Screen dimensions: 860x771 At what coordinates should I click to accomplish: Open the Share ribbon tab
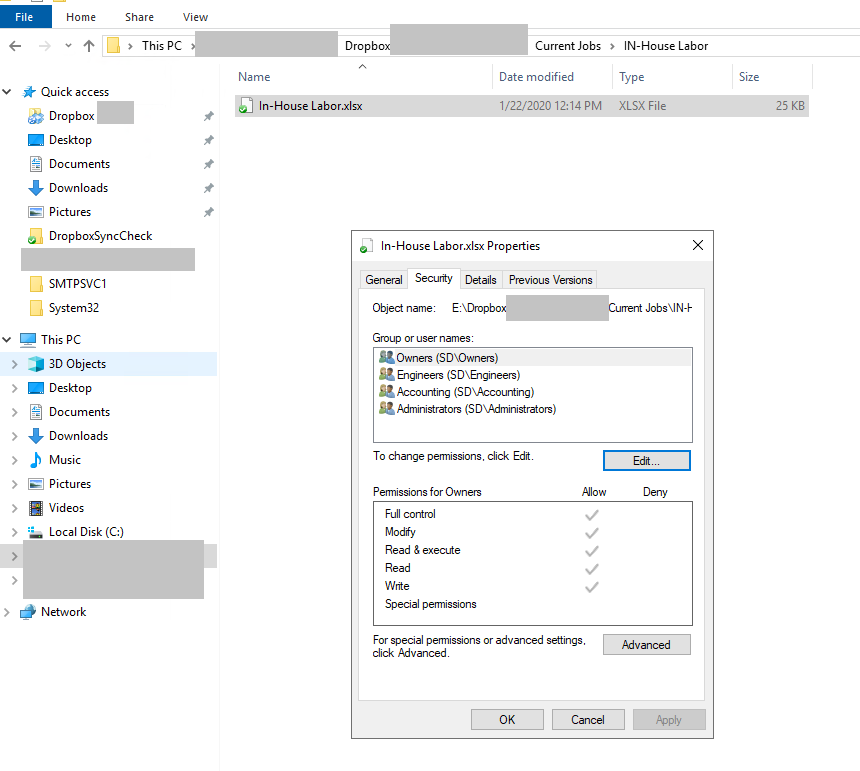(x=139, y=16)
